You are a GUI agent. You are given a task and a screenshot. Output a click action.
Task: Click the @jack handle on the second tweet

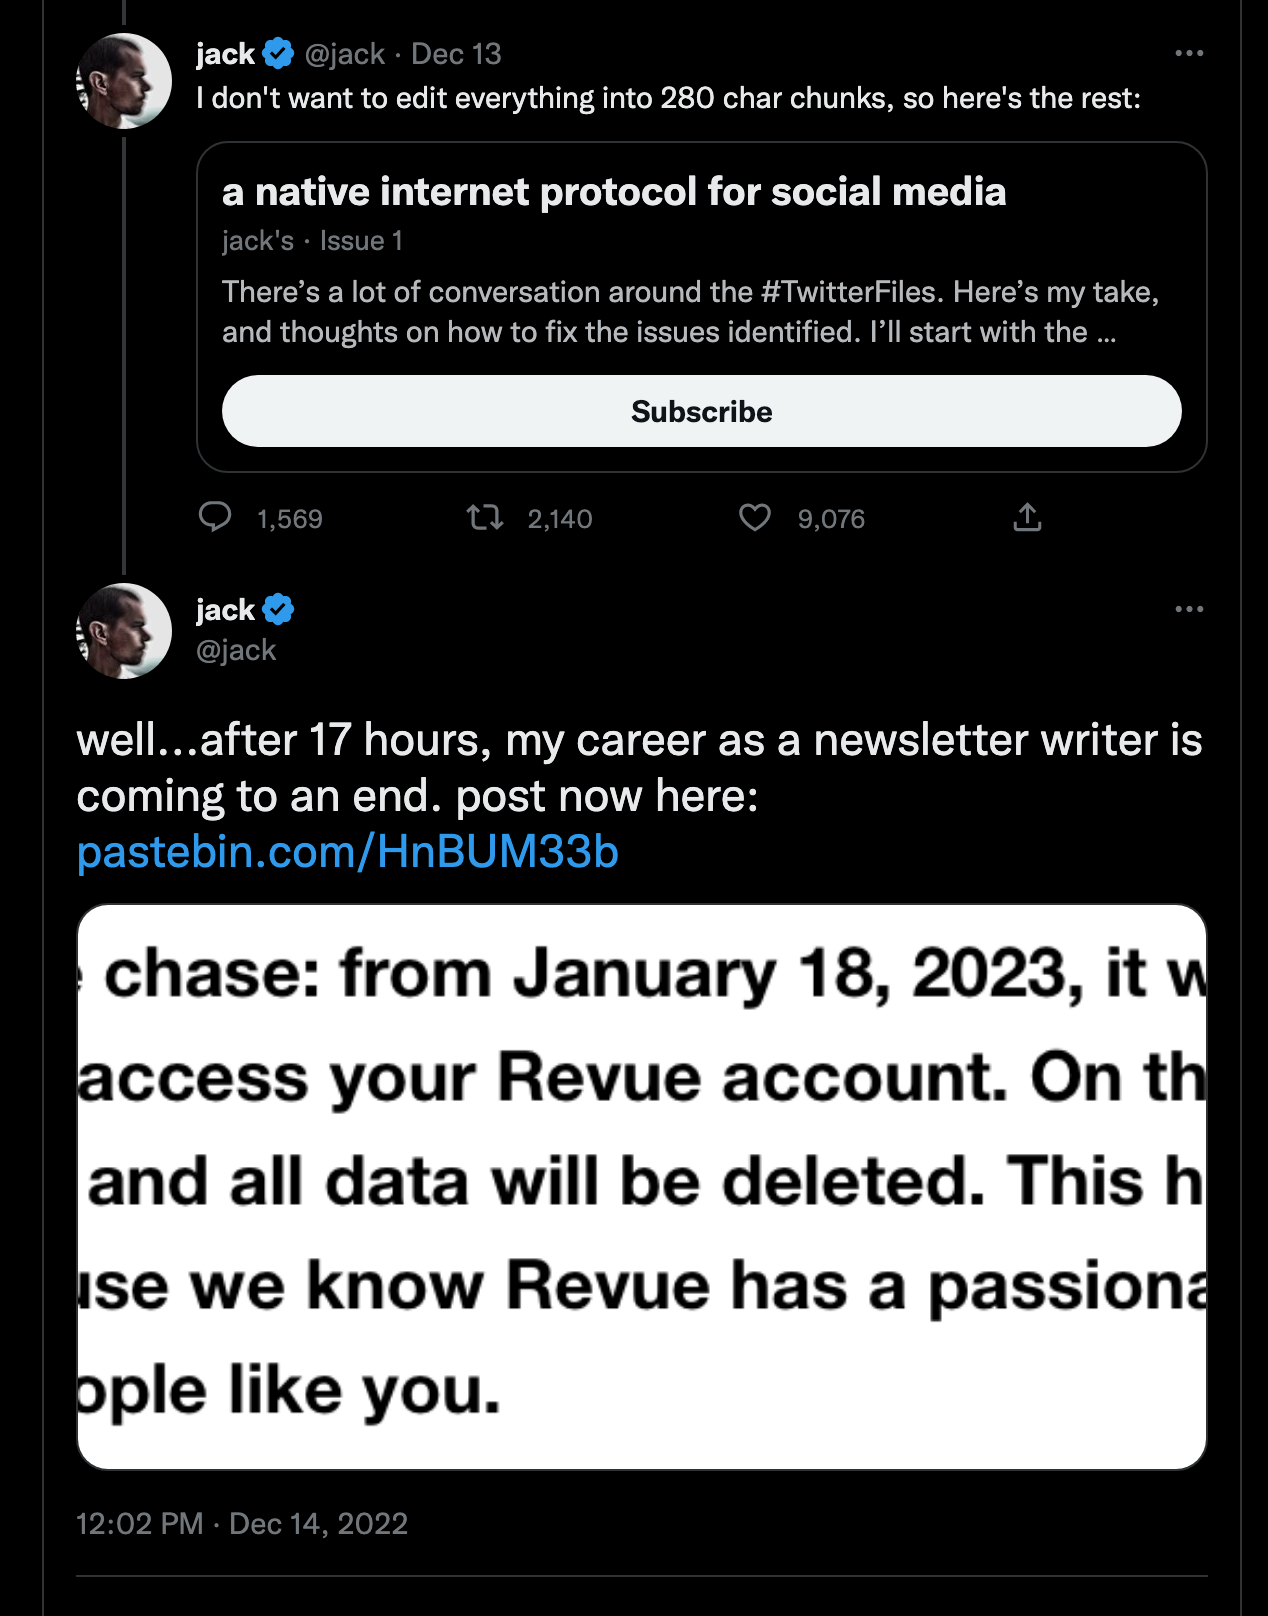(x=236, y=650)
